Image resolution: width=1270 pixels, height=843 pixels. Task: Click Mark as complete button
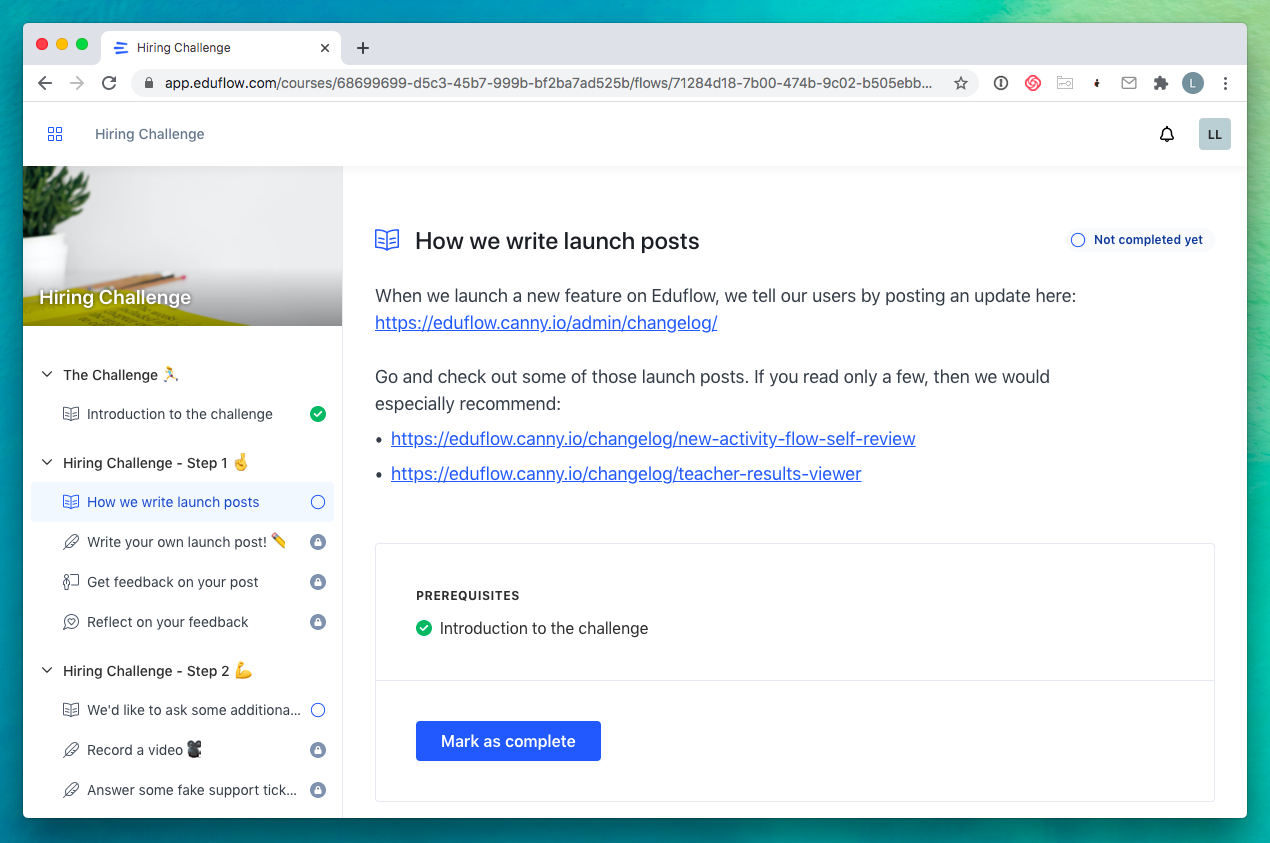pos(508,741)
